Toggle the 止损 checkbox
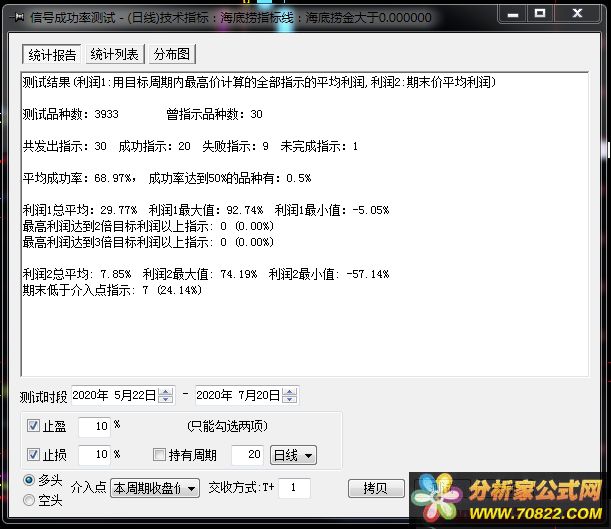 (33, 454)
